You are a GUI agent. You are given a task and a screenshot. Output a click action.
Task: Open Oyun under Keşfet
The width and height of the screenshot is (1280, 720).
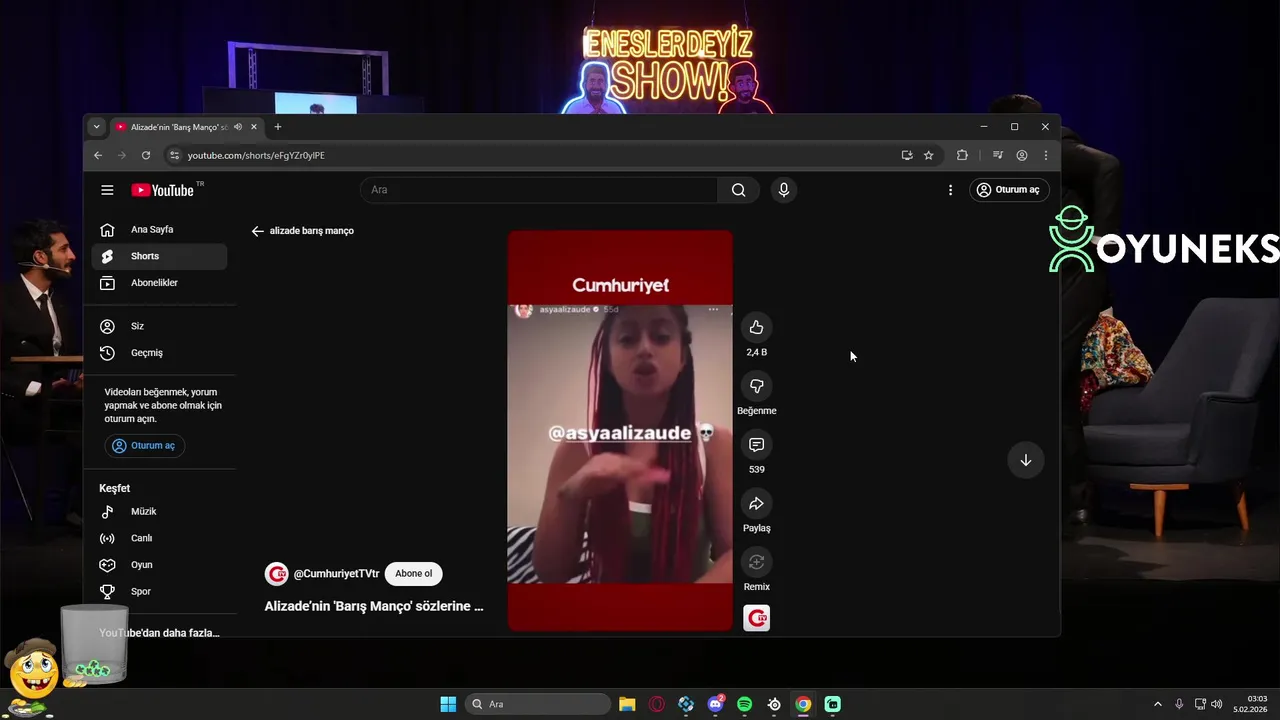(159, 565)
